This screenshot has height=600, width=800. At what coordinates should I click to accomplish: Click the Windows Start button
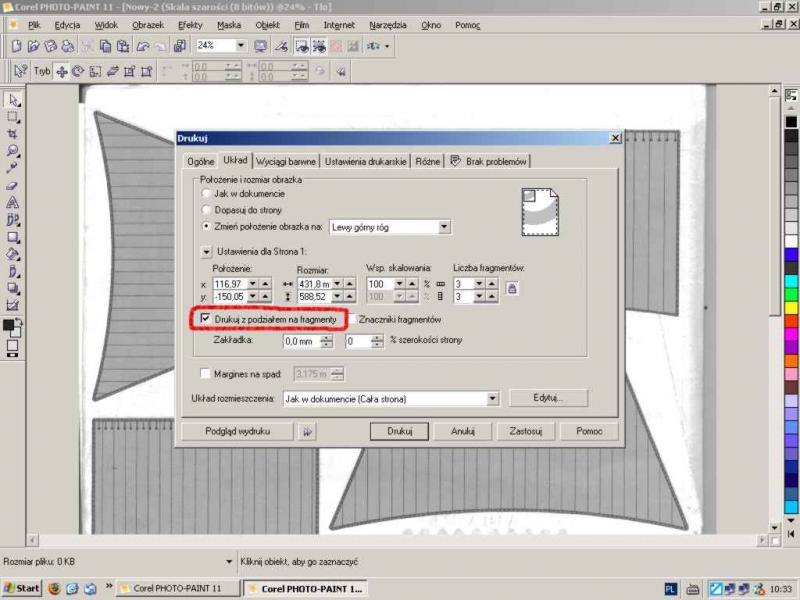pyautogui.click(x=21, y=589)
